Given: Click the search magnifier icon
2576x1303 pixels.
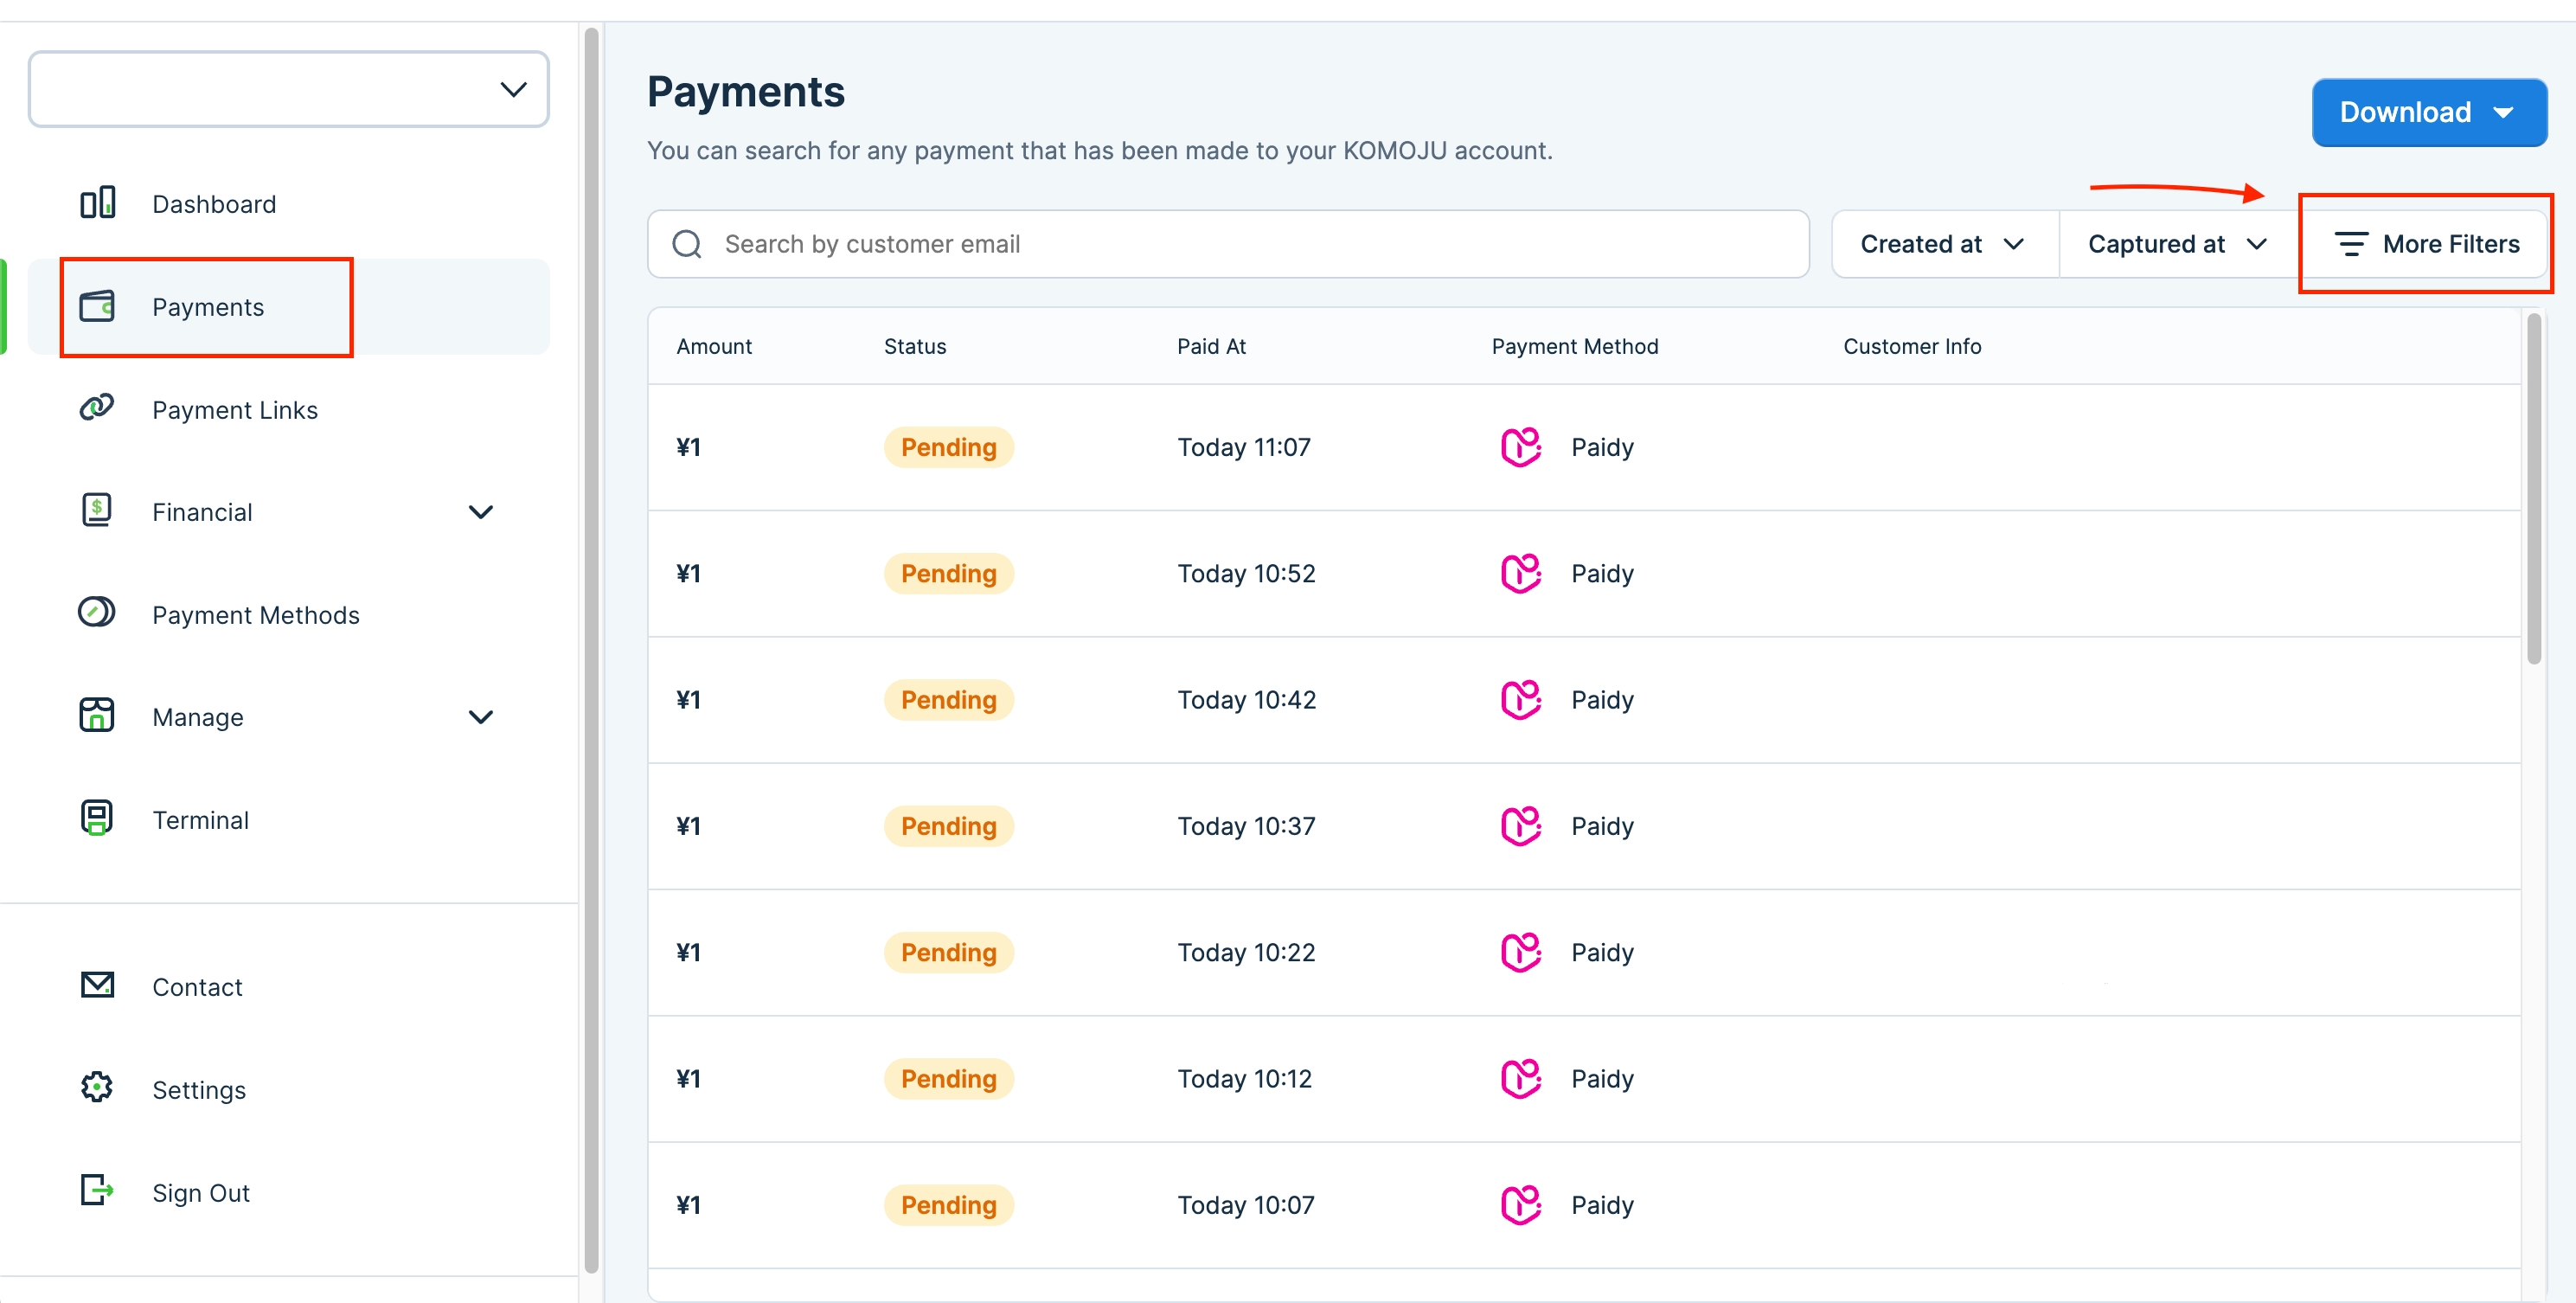Looking at the screenshot, I should tap(687, 244).
